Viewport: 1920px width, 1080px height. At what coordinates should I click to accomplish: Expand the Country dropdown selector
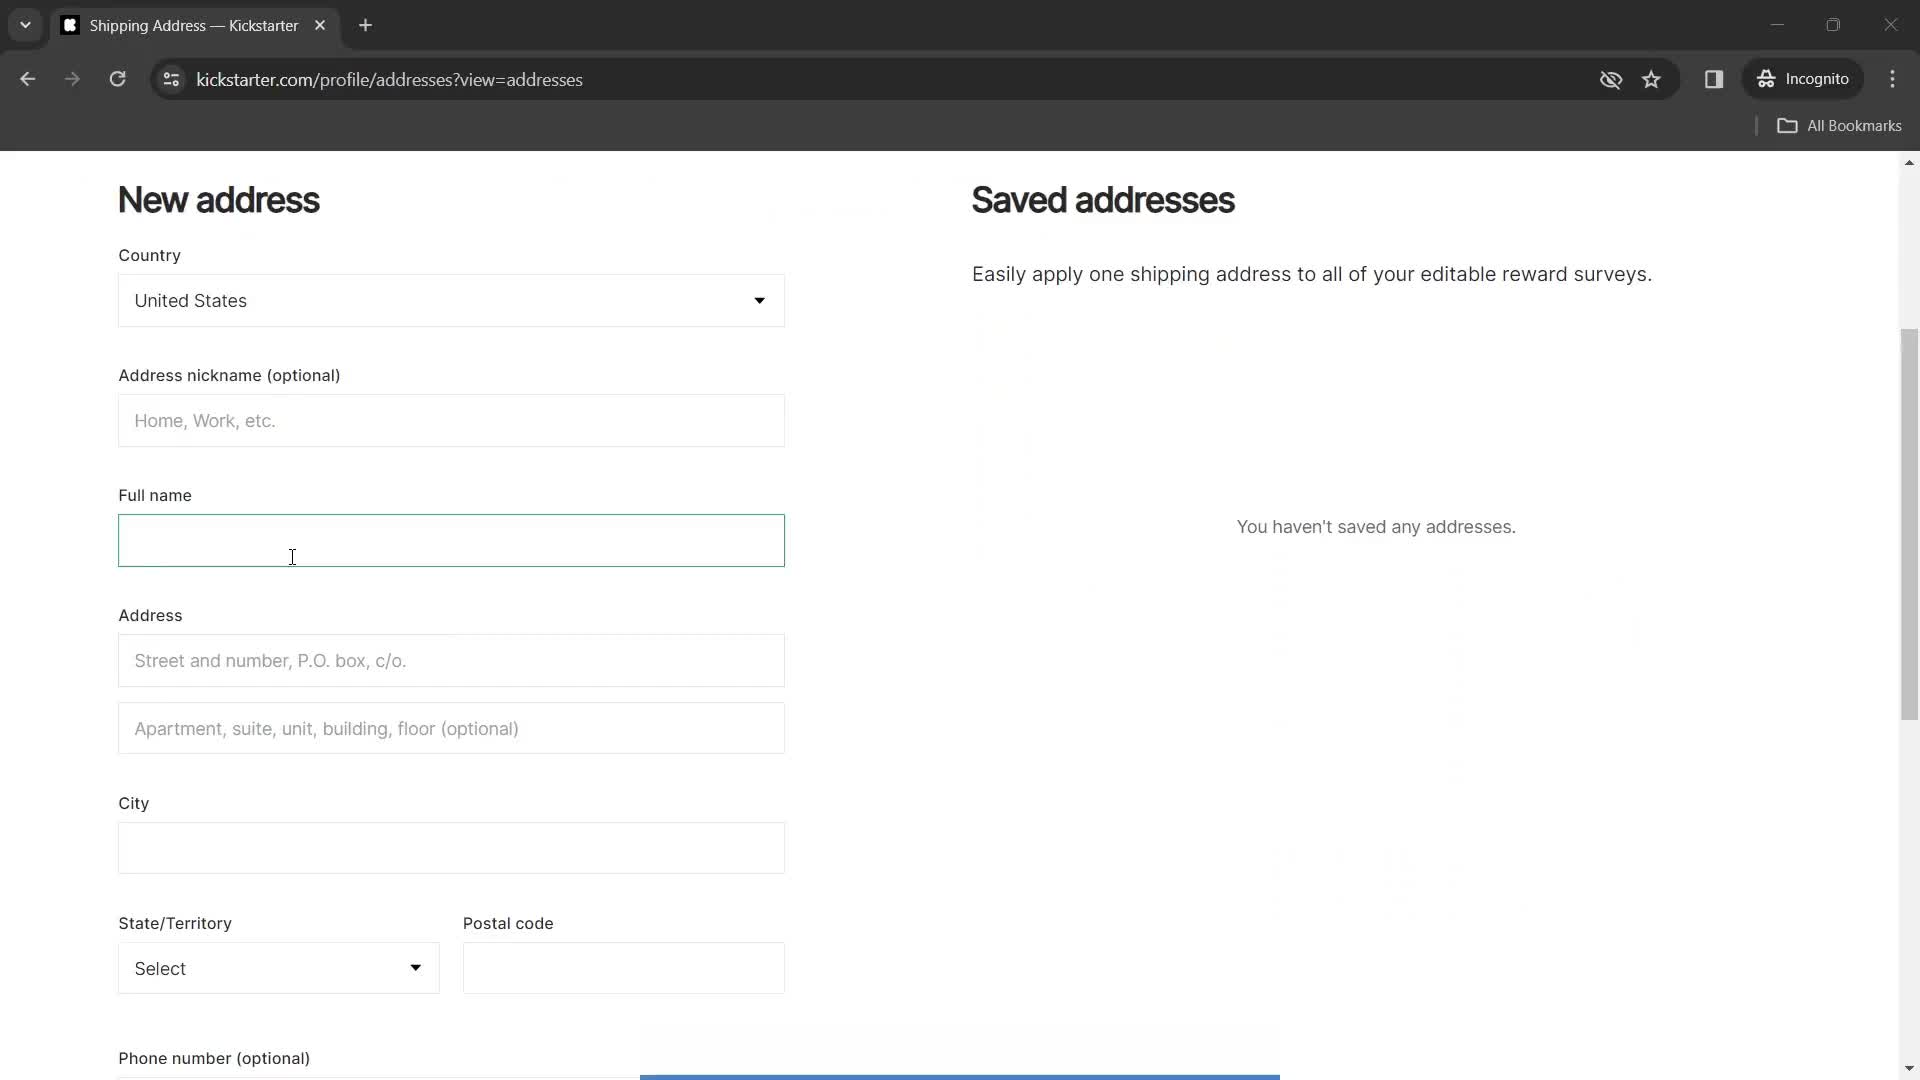pos(452,301)
